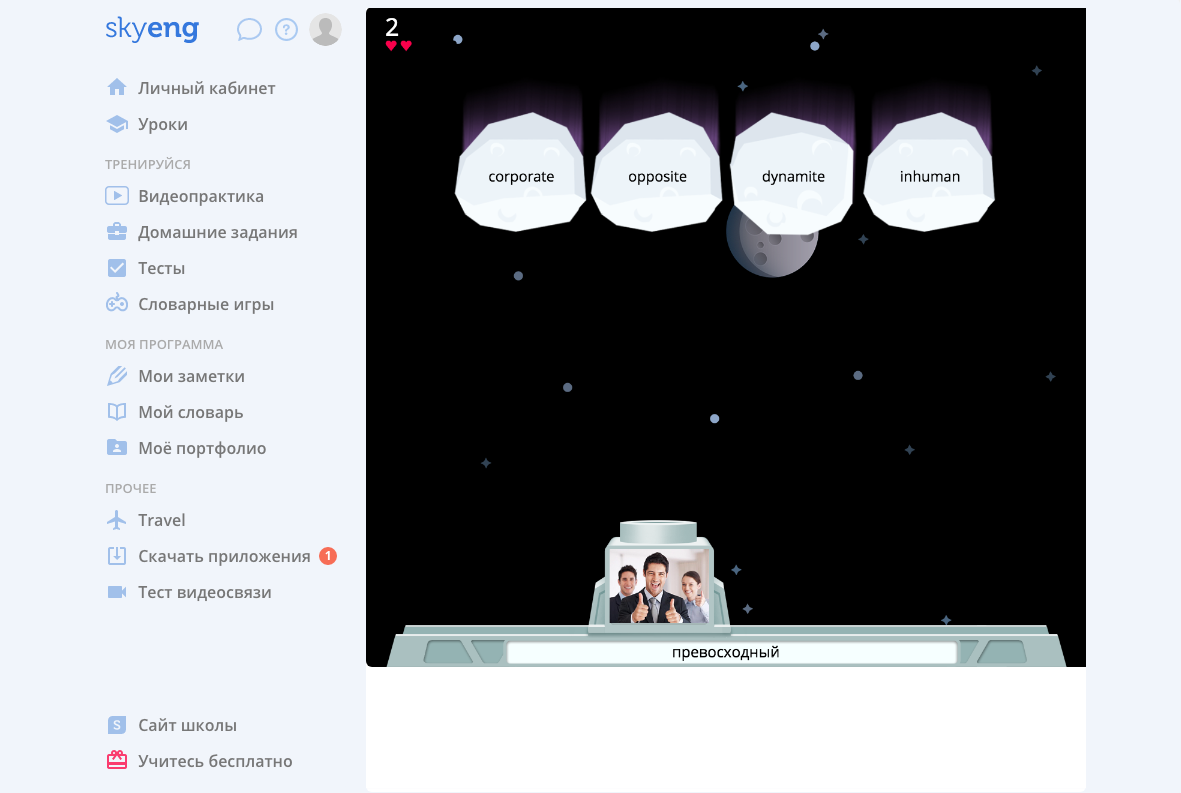The height and width of the screenshot is (793, 1181).
Task: Open Мои заметки
Action: 191,377
